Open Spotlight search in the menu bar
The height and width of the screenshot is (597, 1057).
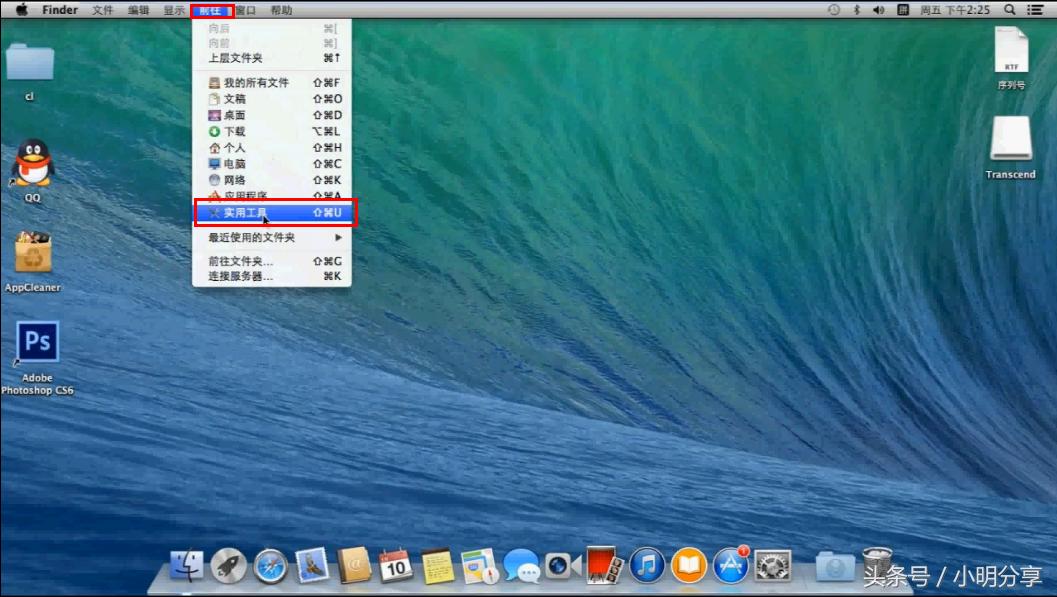tap(1009, 9)
